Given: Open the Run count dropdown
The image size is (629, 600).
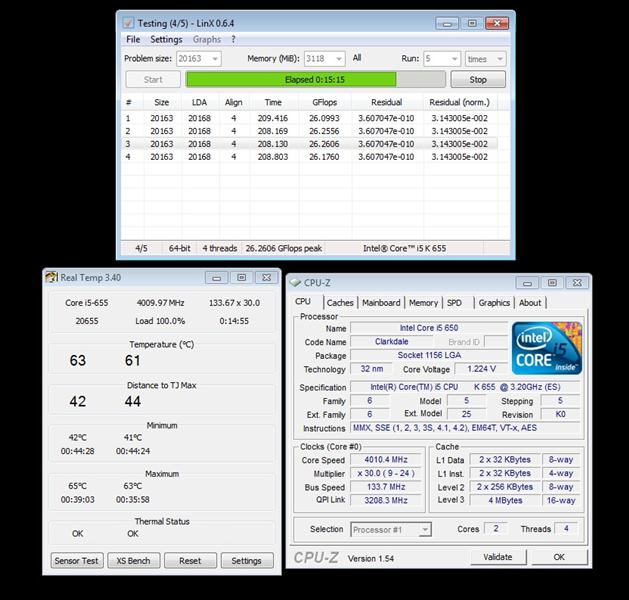Looking at the screenshot, I should (454, 59).
